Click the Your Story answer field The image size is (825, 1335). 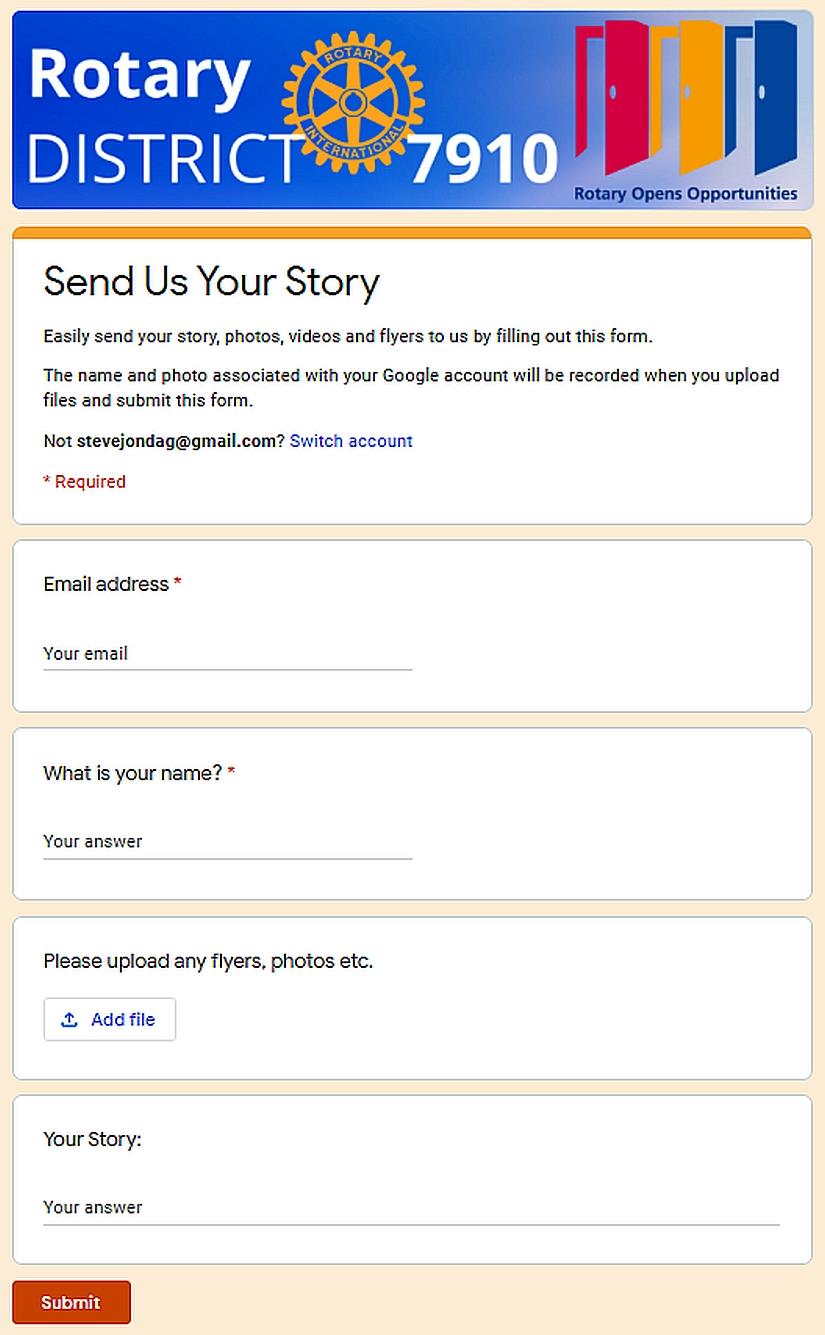(410, 1208)
